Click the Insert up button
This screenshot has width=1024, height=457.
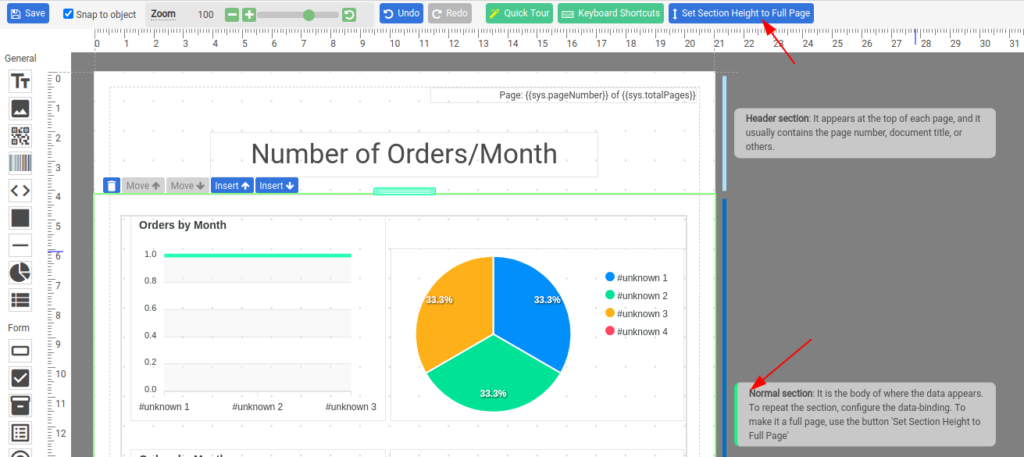(x=231, y=186)
